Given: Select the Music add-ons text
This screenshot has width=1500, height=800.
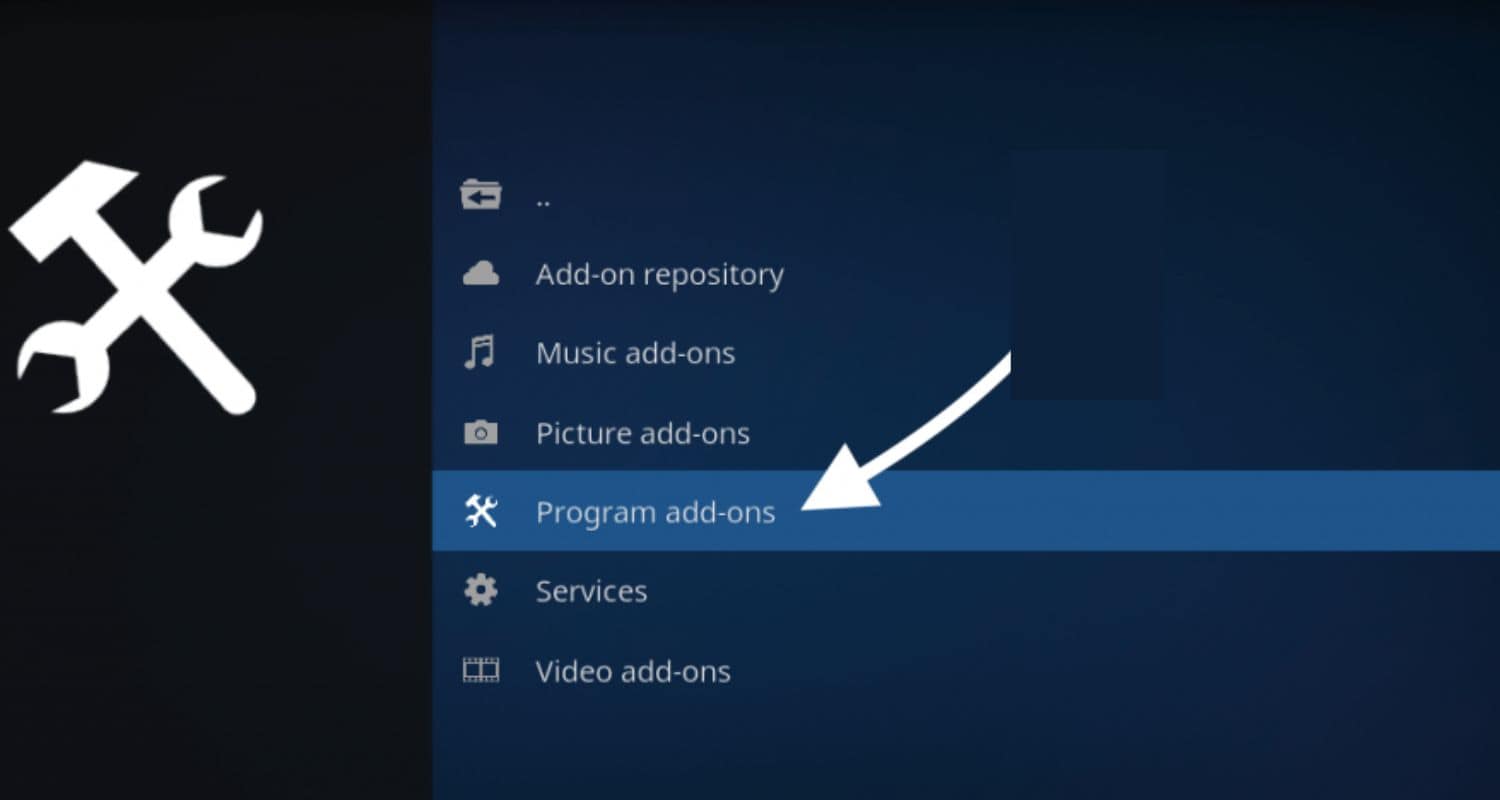Looking at the screenshot, I should 636,353.
